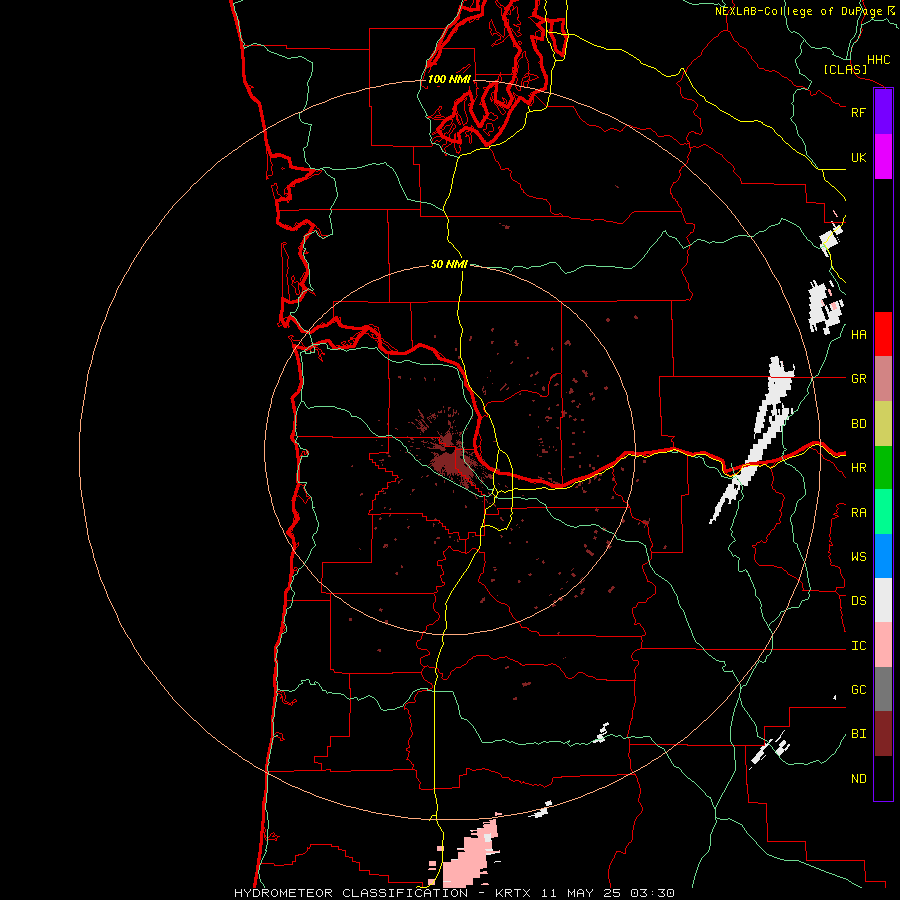Click the RF purple legend swatch
Screen dimensions: 900x900
pos(883,112)
